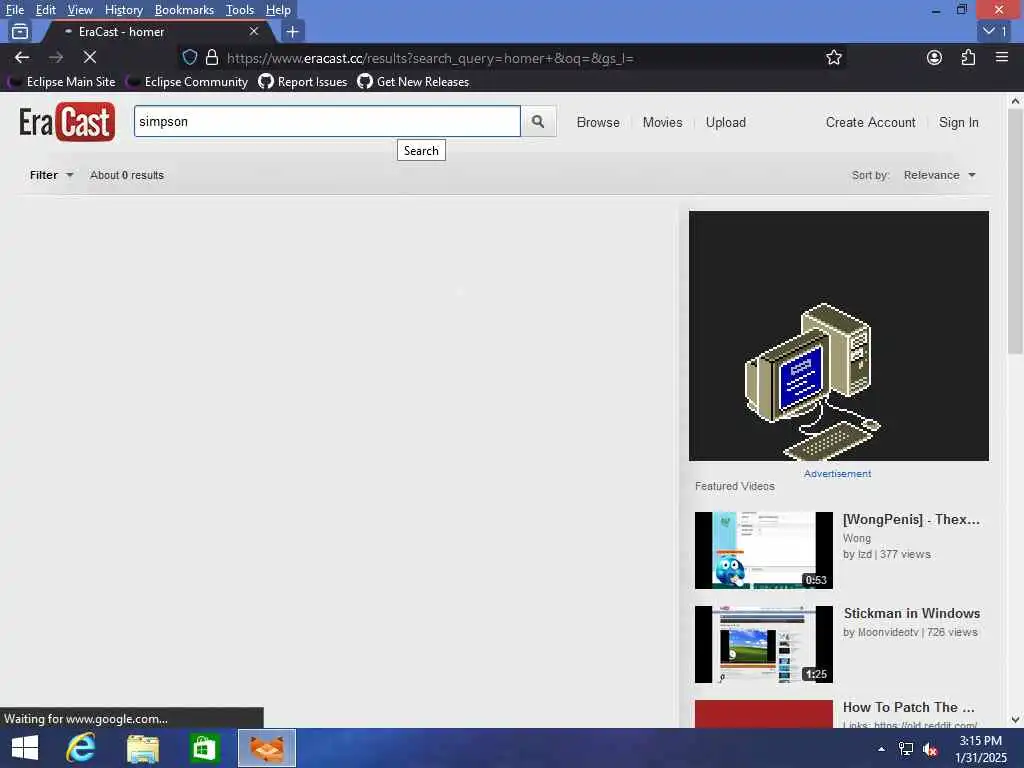Image resolution: width=1024 pixels, height=768 pixels.
Task: Open the How To Patch The ... video title
Action: (x=908, y=707)
